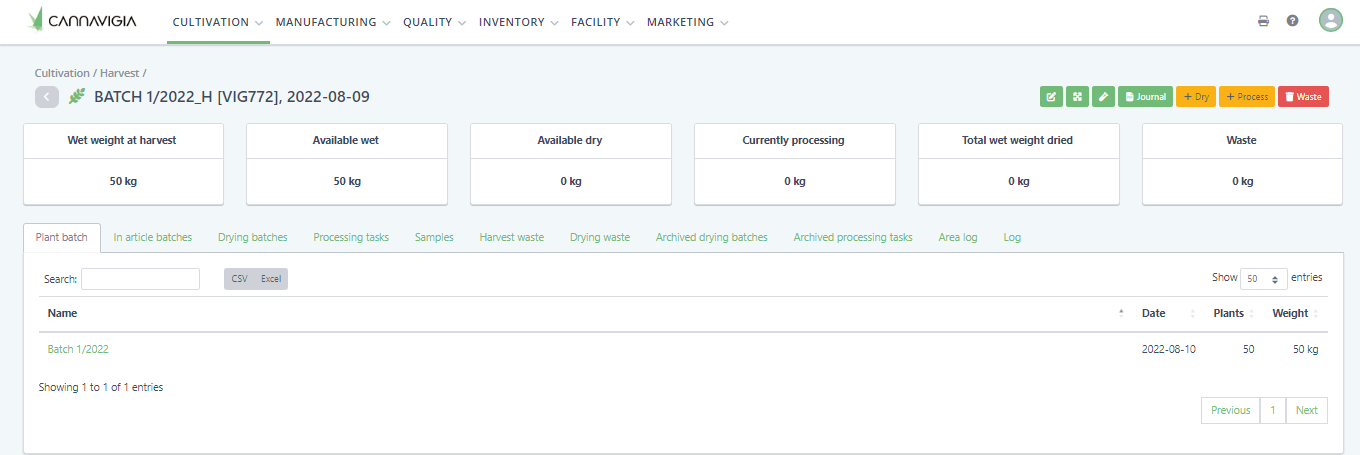Export the table as Excel
The height and width of the screenshot is (455, 1360).
[x=271, y=279]
